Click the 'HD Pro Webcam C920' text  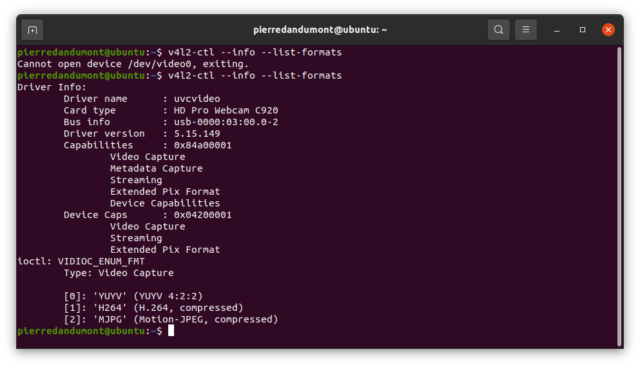(226, 110)
